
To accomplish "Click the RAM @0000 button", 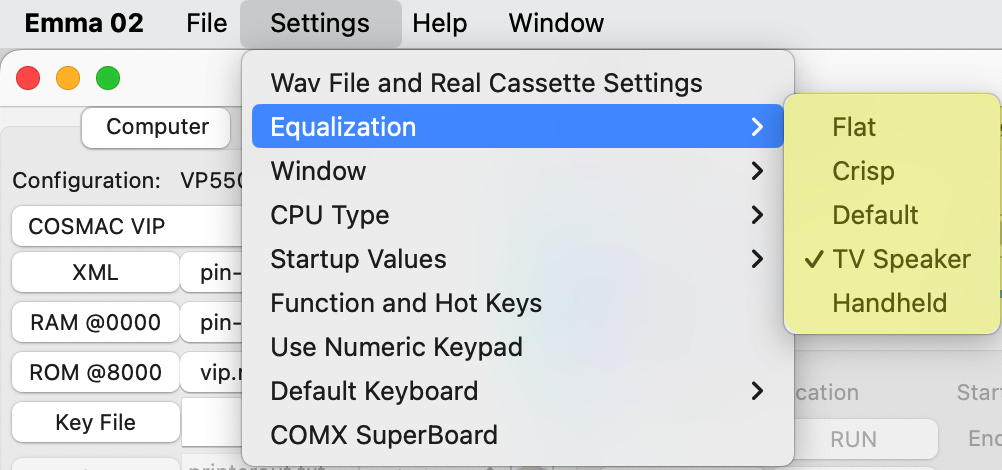I will pyautogui.click(x=96, y=322).
